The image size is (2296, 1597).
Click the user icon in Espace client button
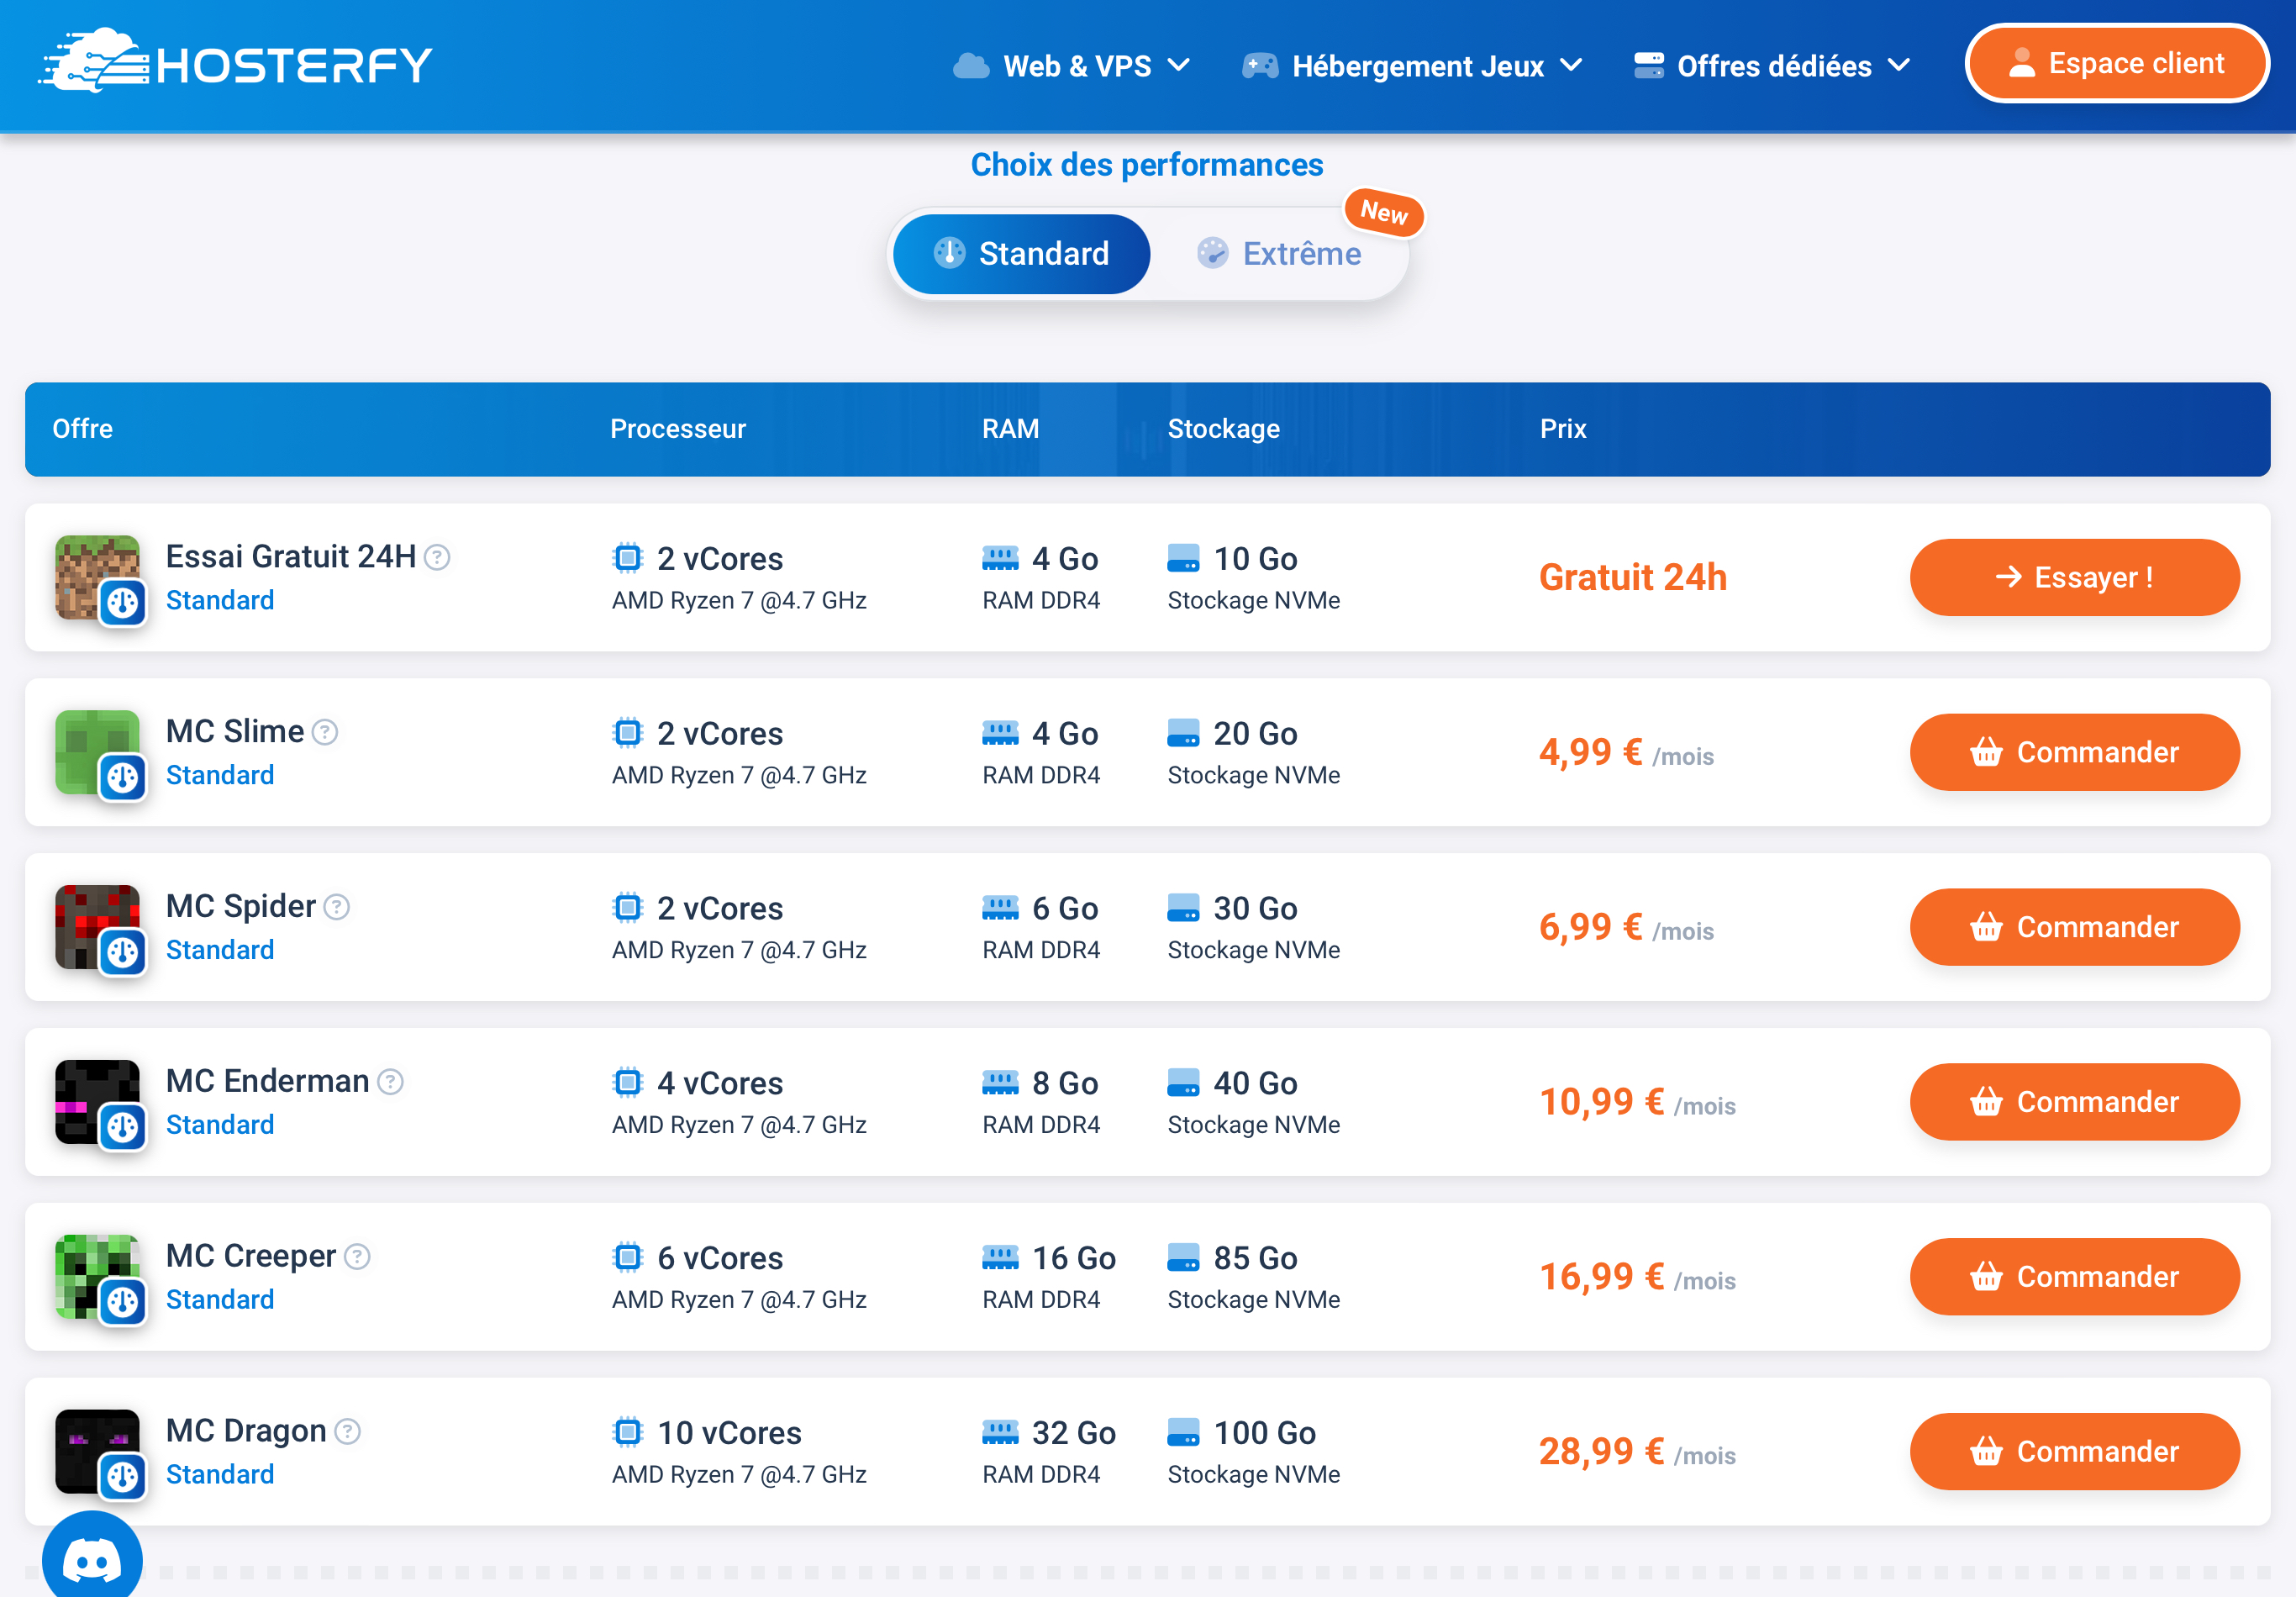2022,63
